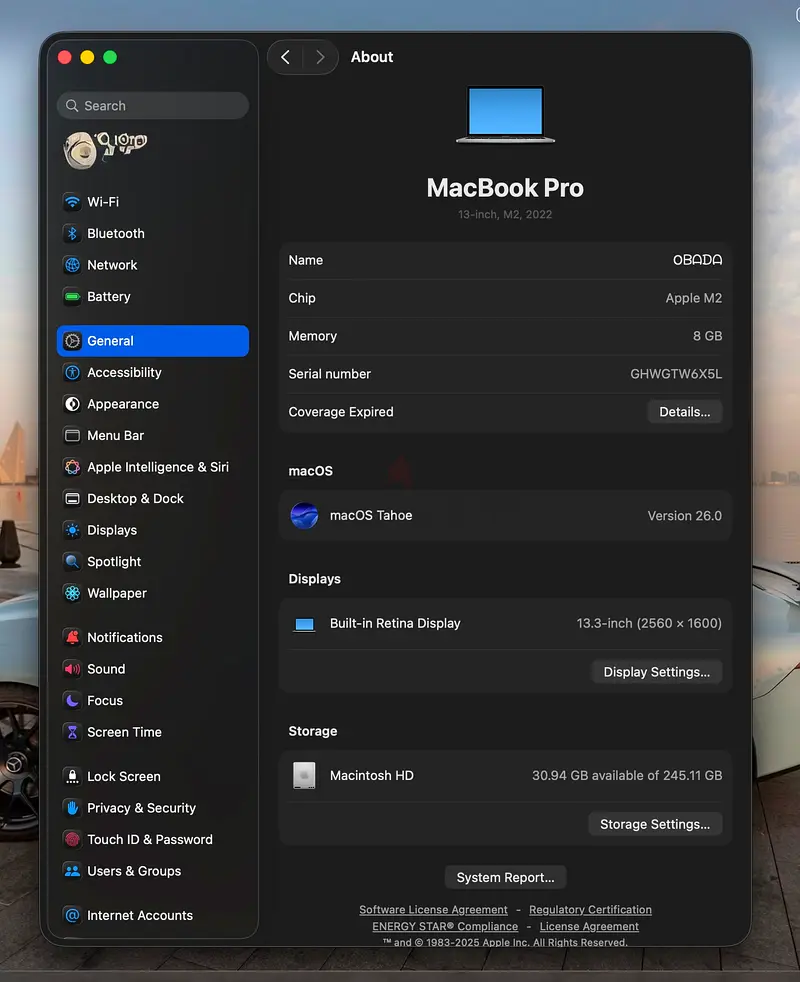Click 13.3-inch (2560 × 1600) text
The height and width of the screenshot is (982, 800).
[x=649, y=624]
